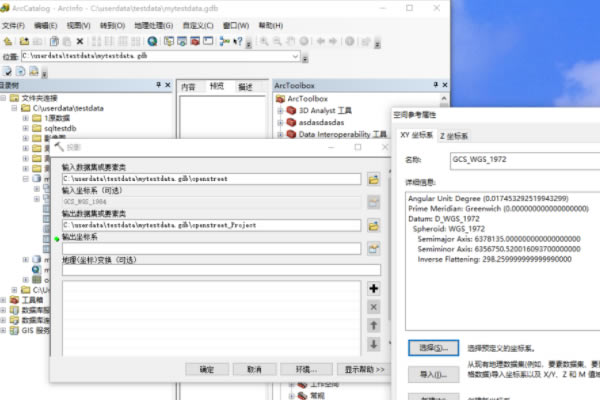Screen dimensions: 600x400
Task: Pin the Catalog Tree panel
Action: [x=158, y=85]
